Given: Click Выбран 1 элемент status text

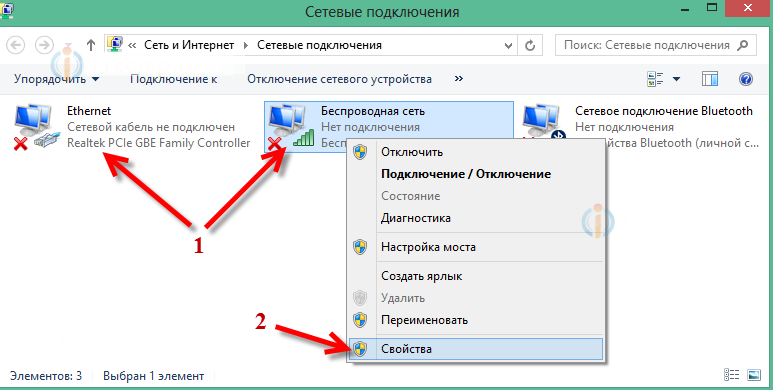Looking at the screenshot, I should click(153, 376).
